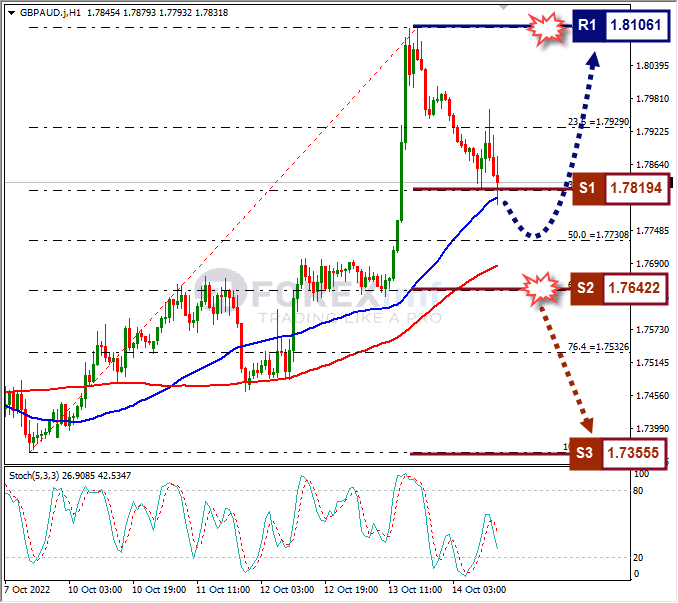Image resolution: width=678 pixels, height=603 pixels.
Task: Select the S2 value 1.76422
Action: tap(634, 288)
